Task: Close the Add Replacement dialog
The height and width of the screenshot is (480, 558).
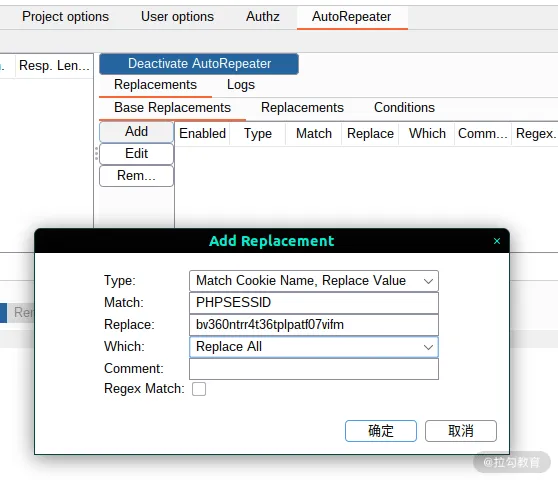Action: click(497, 241)
